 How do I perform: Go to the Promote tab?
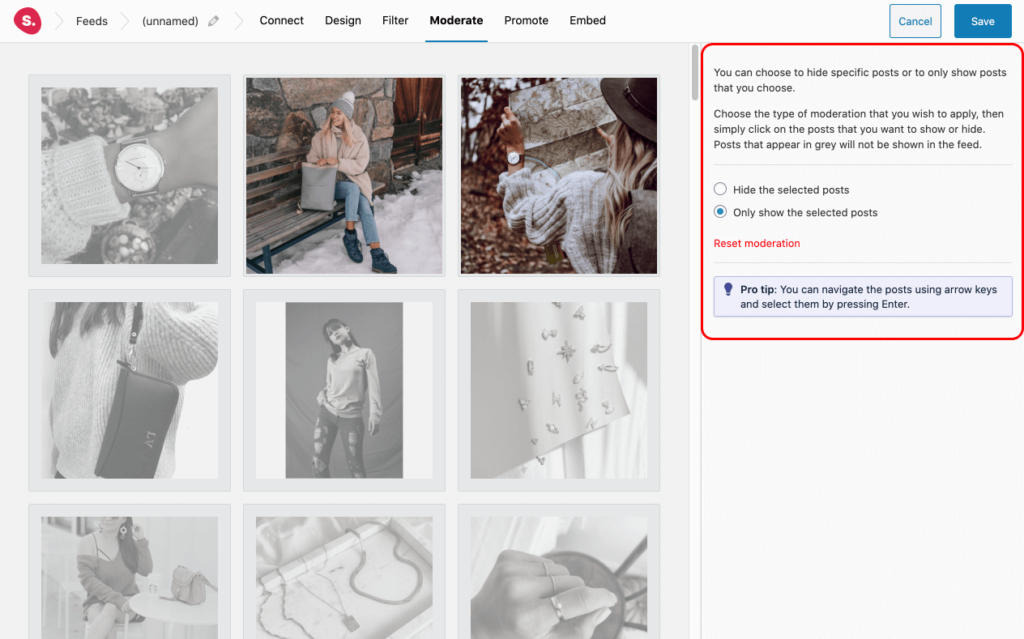coord(526,20)
